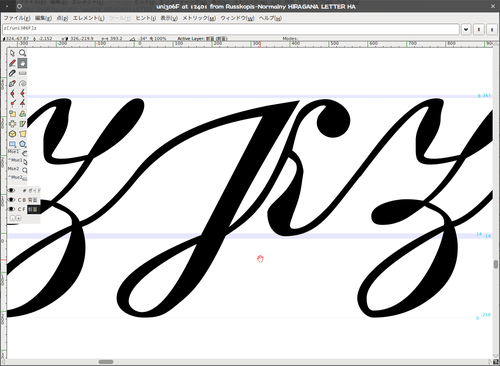The height and width of the screenshot is (366, 500).
Task: Open the glyph name dropdown arrow
Action: click(466, 29)
